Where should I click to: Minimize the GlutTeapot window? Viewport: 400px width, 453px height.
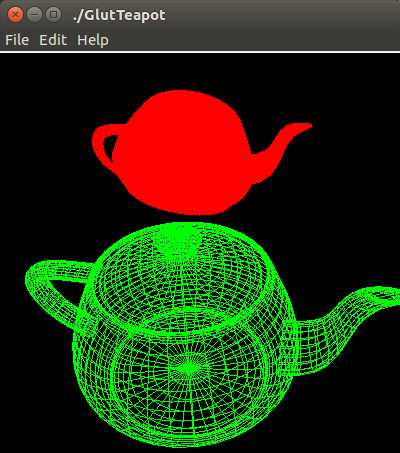tap(34, 15)
